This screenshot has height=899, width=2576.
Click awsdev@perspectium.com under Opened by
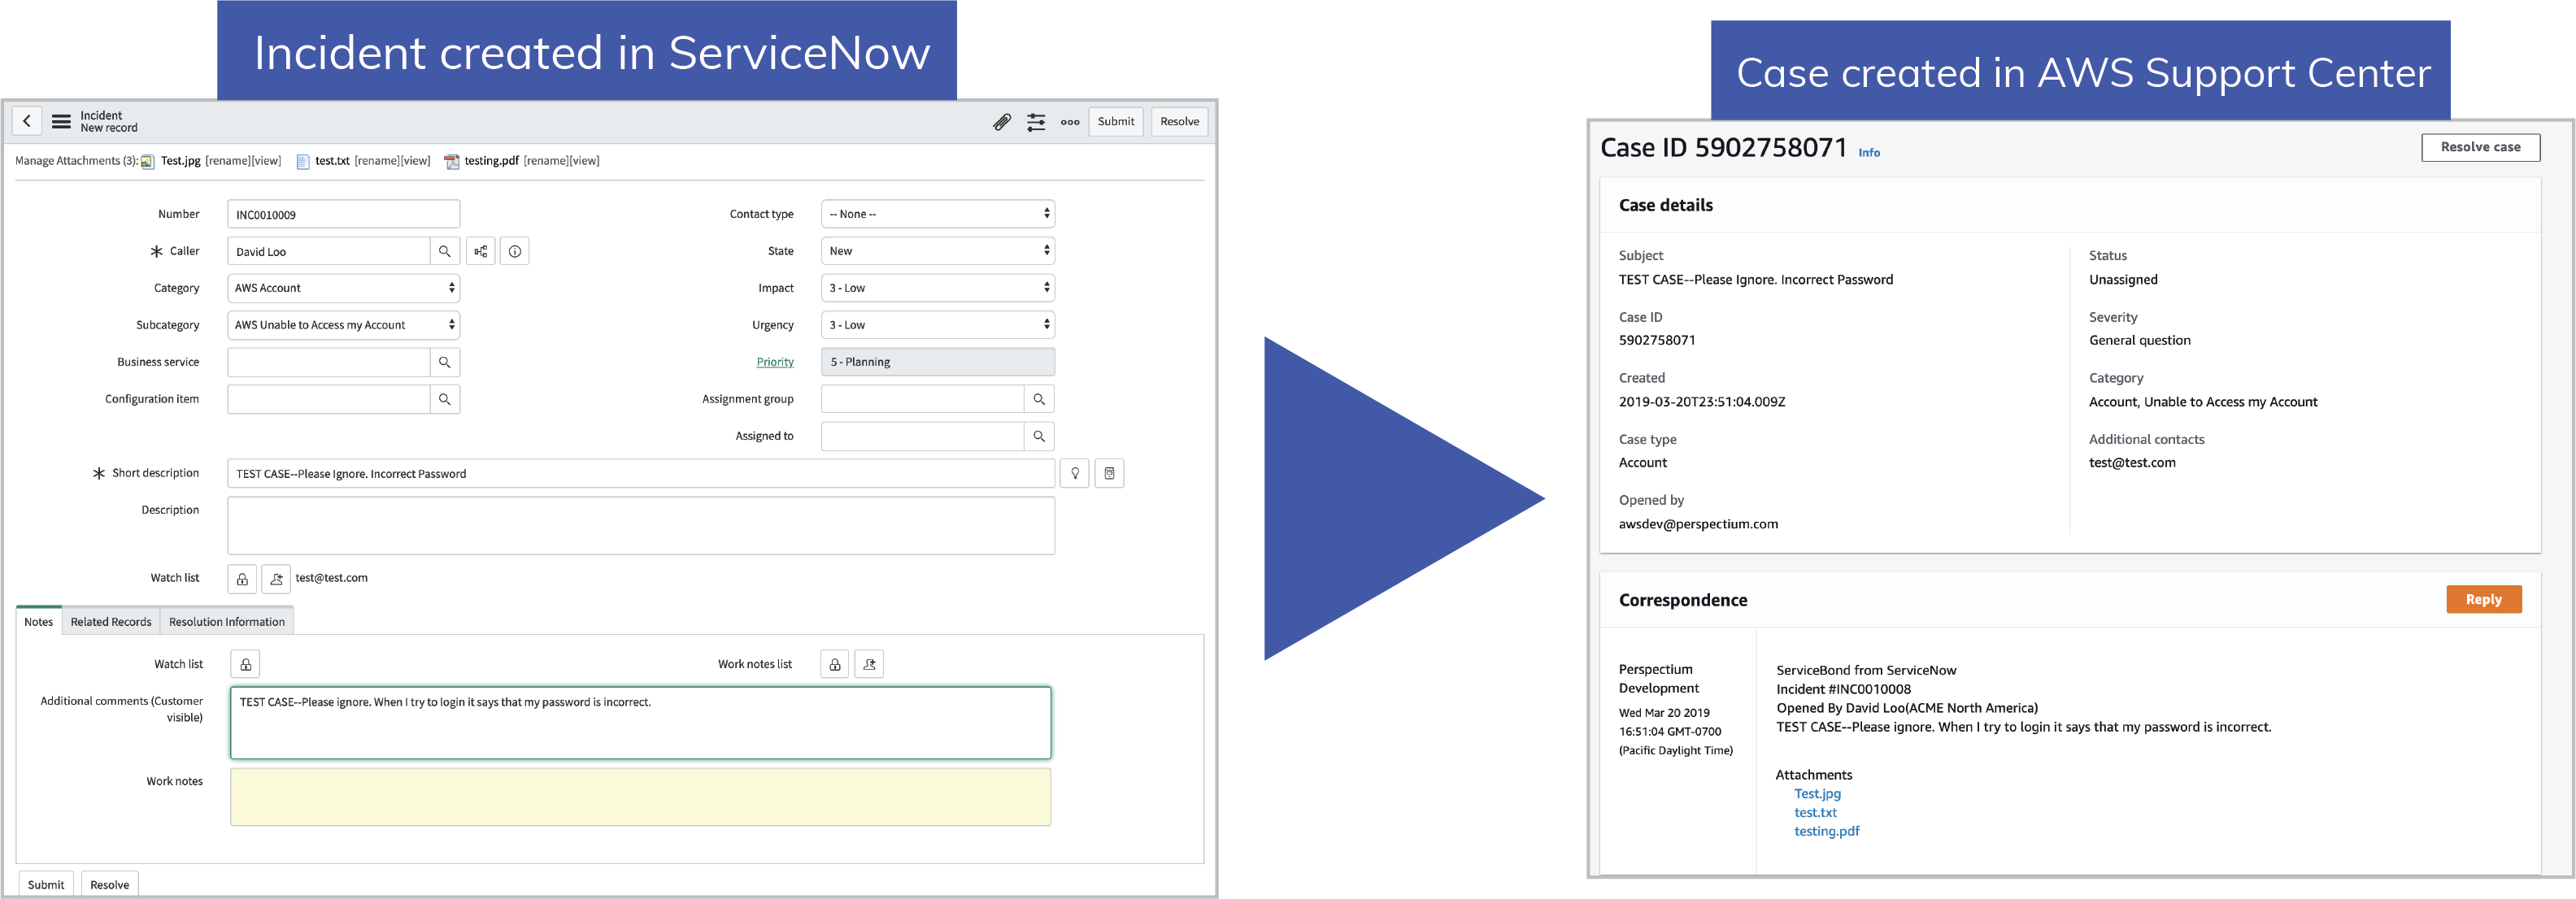tap(1698, 524)
